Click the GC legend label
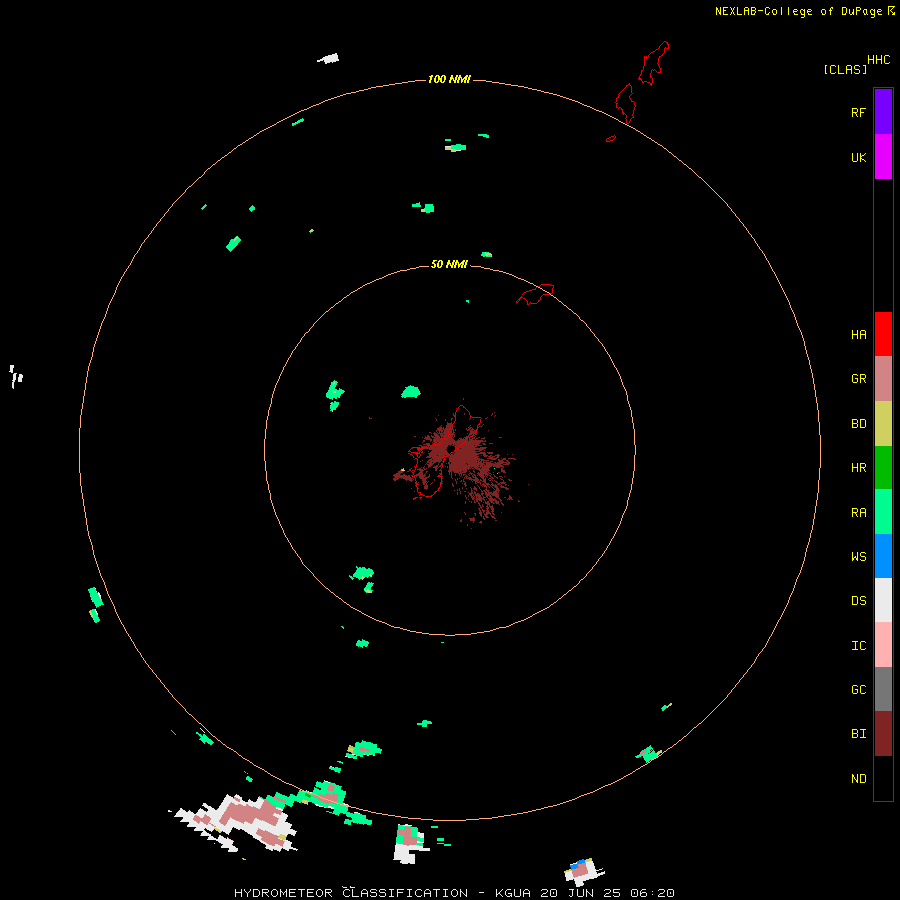This screenshot has width=900, height=900. tap(858, 690)
